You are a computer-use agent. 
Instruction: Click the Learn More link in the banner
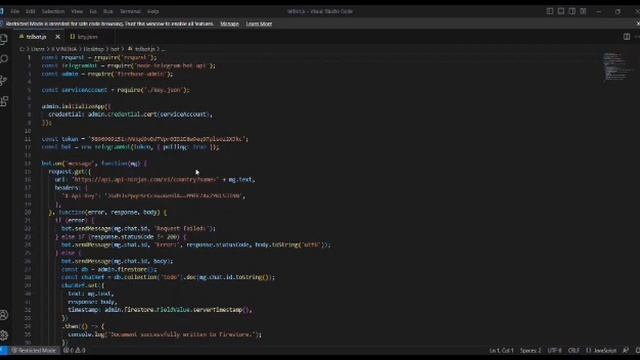[x=259, y=24]
